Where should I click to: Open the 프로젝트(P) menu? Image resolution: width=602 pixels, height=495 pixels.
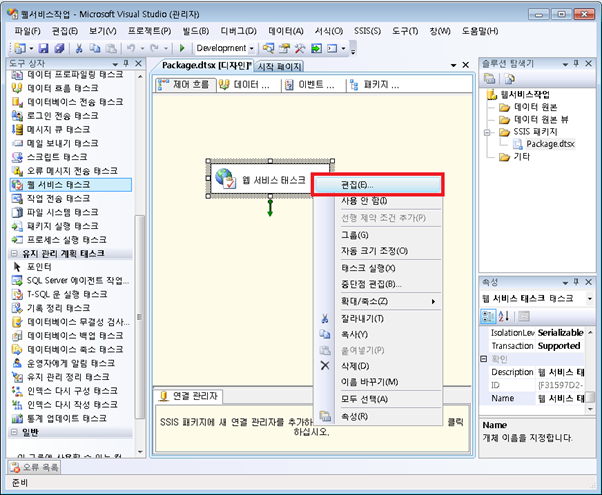pos(149,31)
